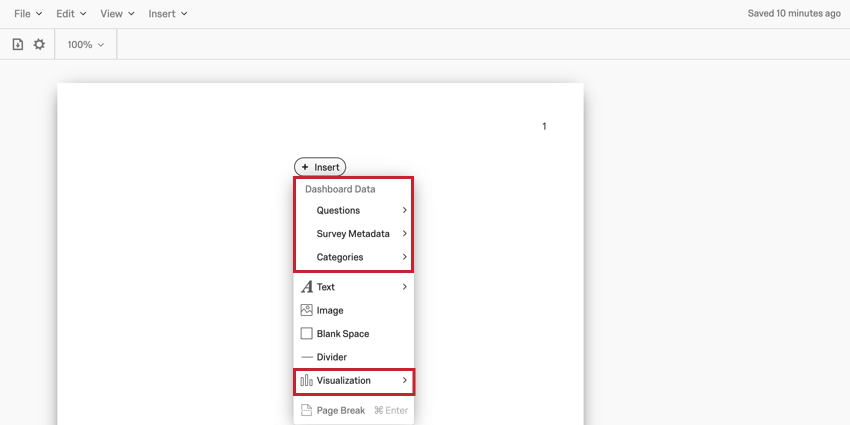Click the Visualization bar chart icon

(306, 381)
